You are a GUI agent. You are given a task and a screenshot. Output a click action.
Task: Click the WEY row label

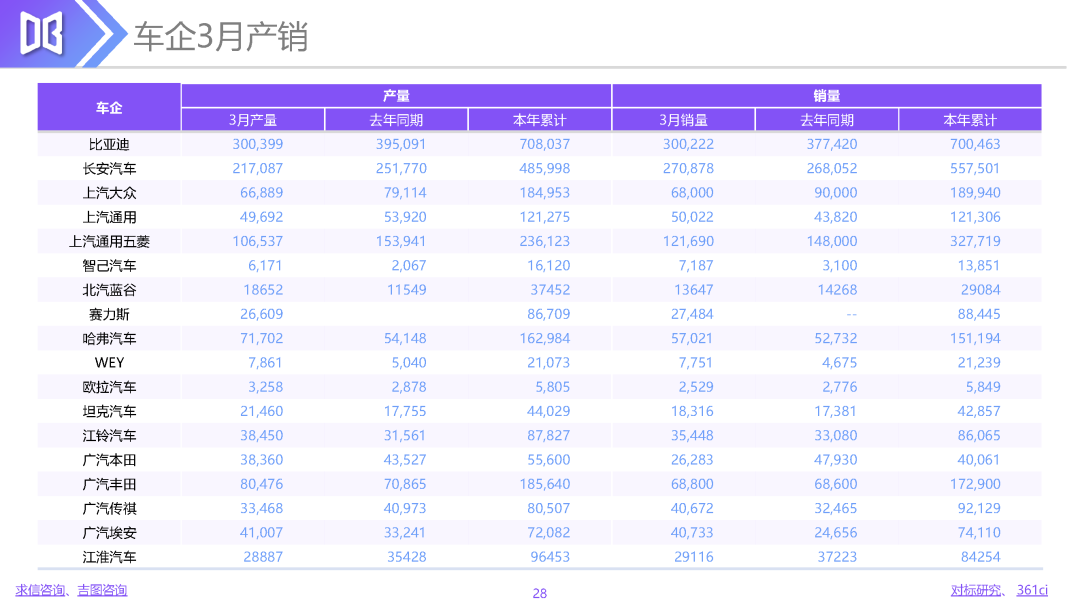point(109,363)
